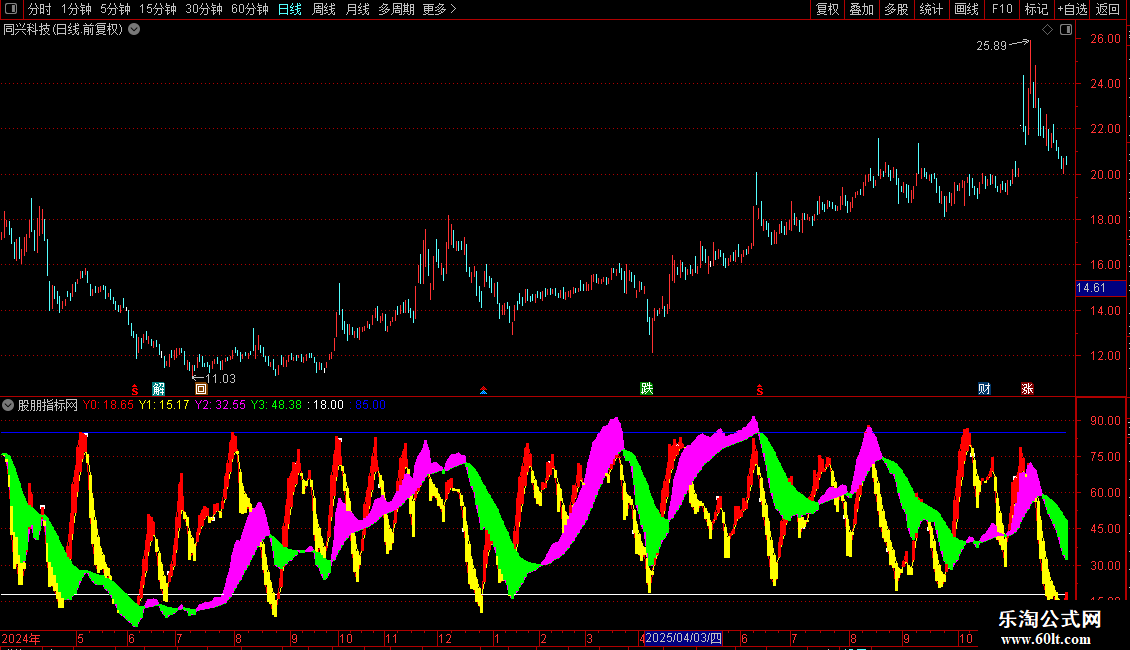The height and width of the screenshot is (650, 1130).
Task: Click the 14.61 price tag on axis
Action: tap(1090, 288)
